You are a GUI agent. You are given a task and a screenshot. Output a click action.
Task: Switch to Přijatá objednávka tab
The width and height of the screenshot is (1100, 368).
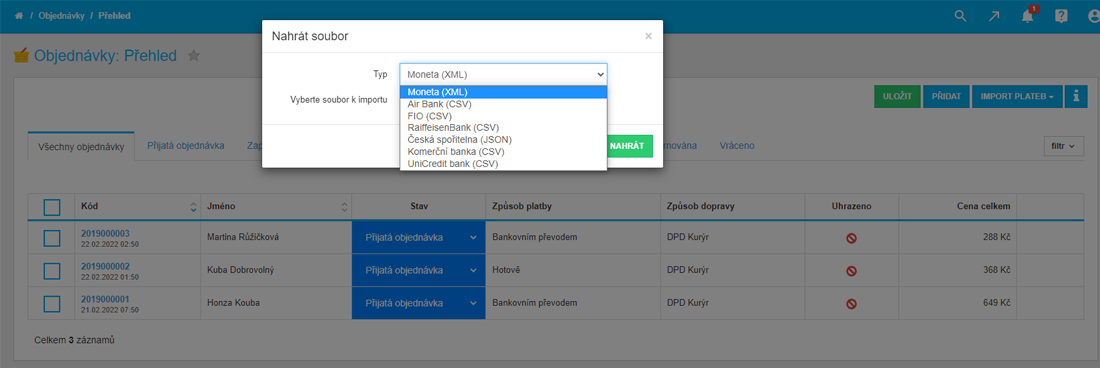[x=185, y=146]
